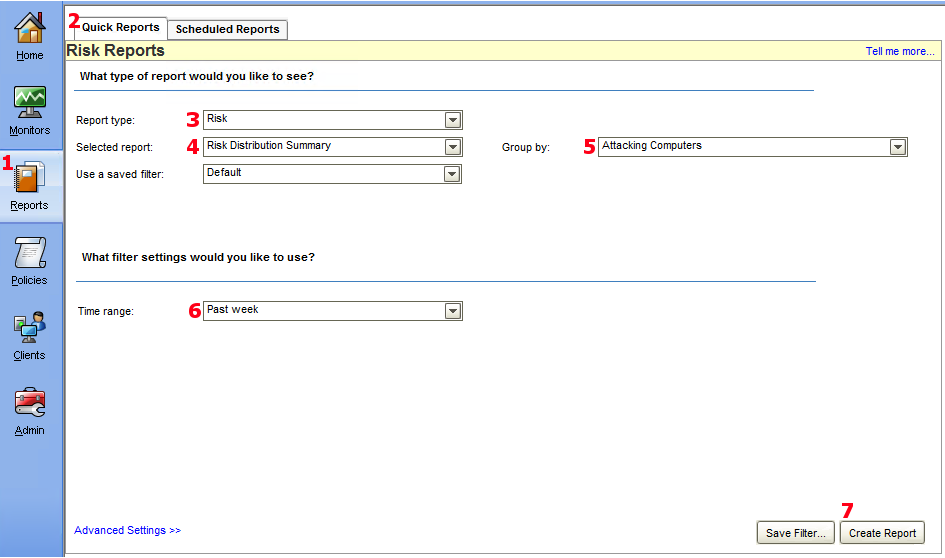Expand the Selected report dropdown arrow
This screenshot has width=945, height=558.
point(453,147)
